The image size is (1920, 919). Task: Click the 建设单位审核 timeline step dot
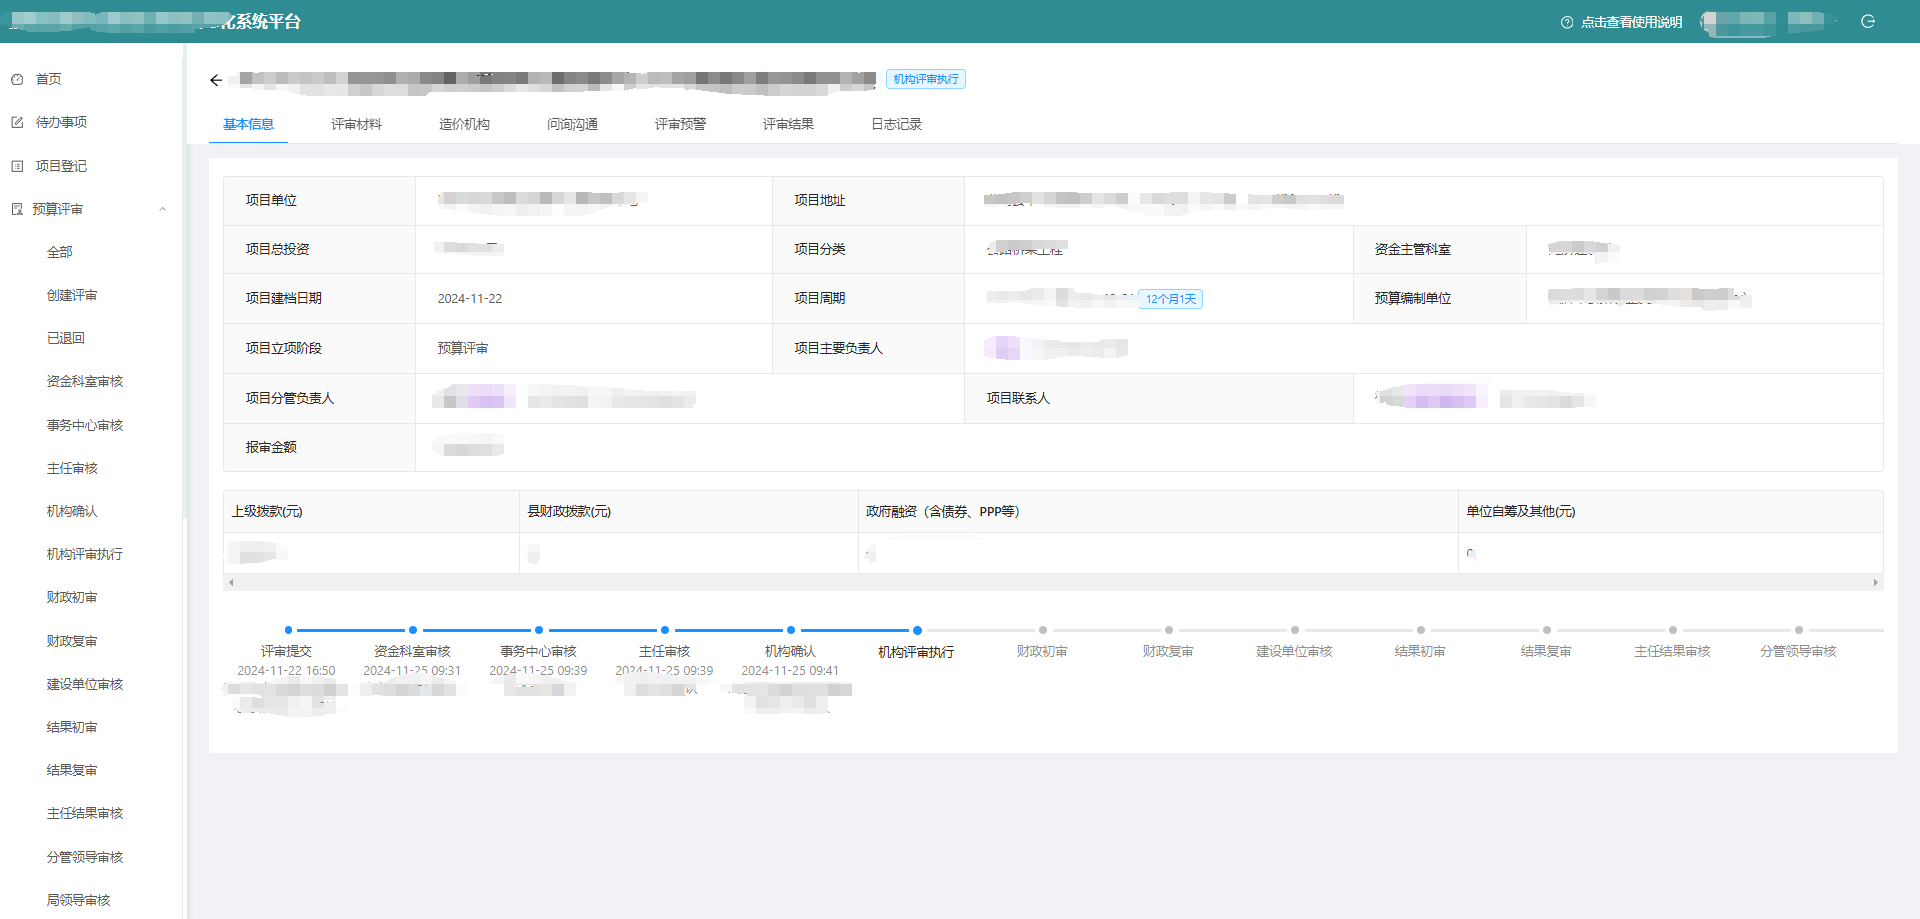point(1295,630)
